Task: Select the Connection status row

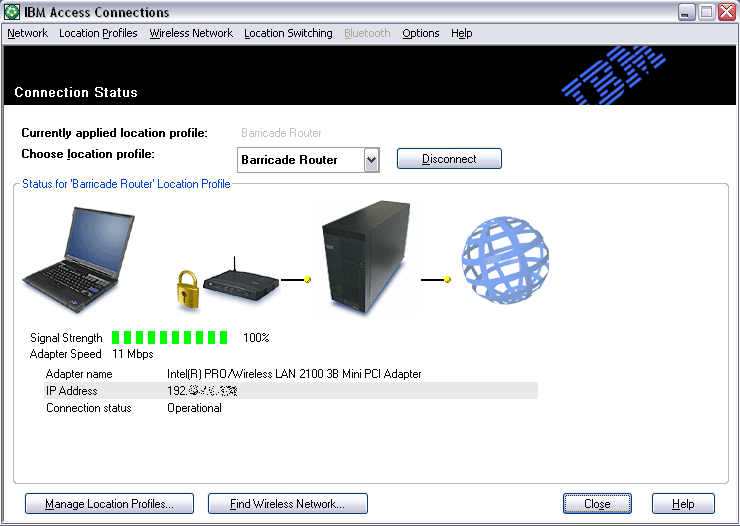Action: [x=291, y=408]
